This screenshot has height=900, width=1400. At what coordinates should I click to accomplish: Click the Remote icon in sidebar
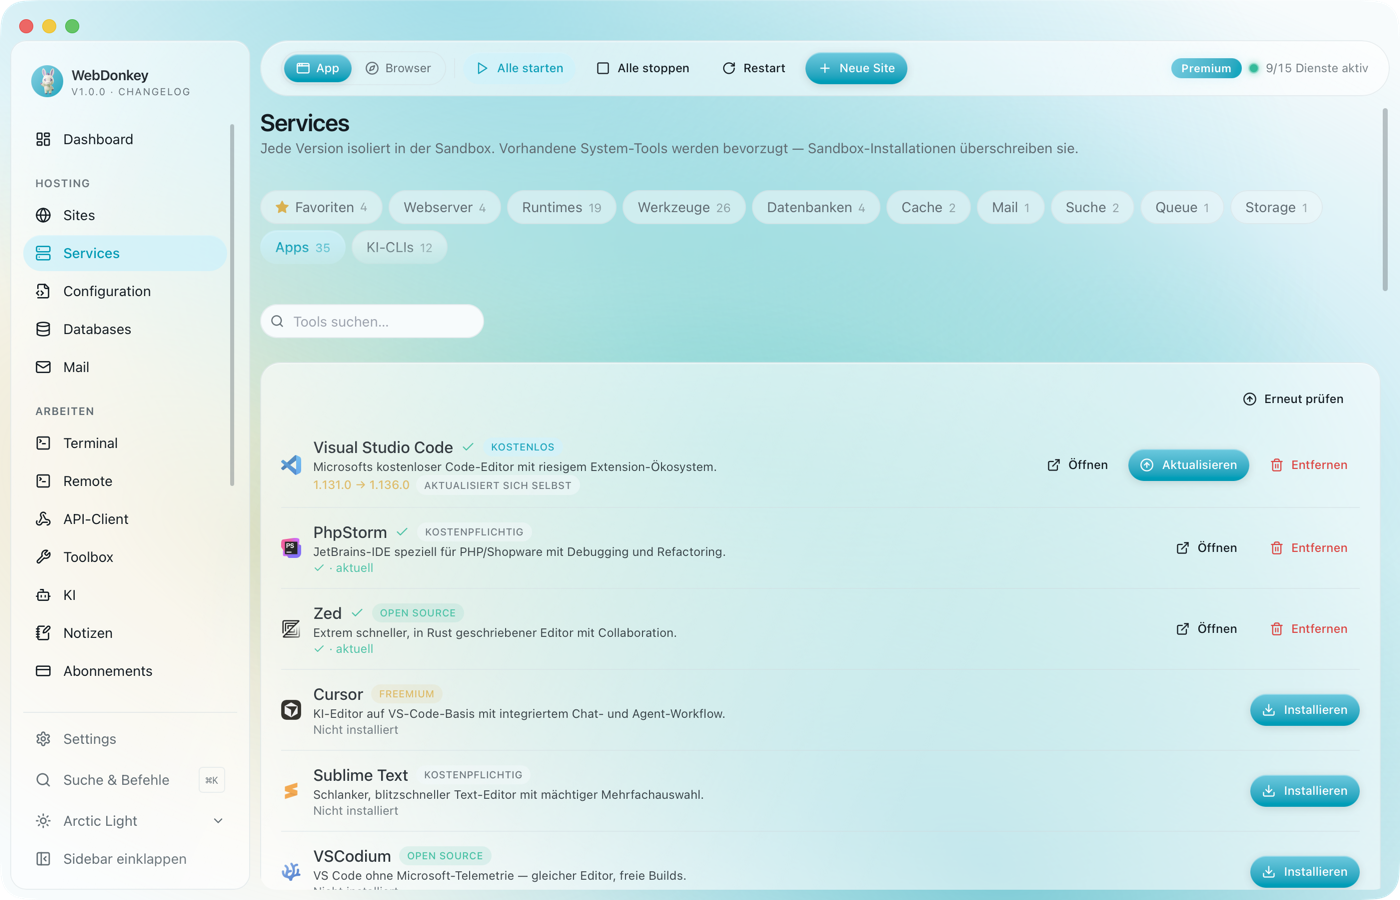pyautogui.click(x=43, y=481)
